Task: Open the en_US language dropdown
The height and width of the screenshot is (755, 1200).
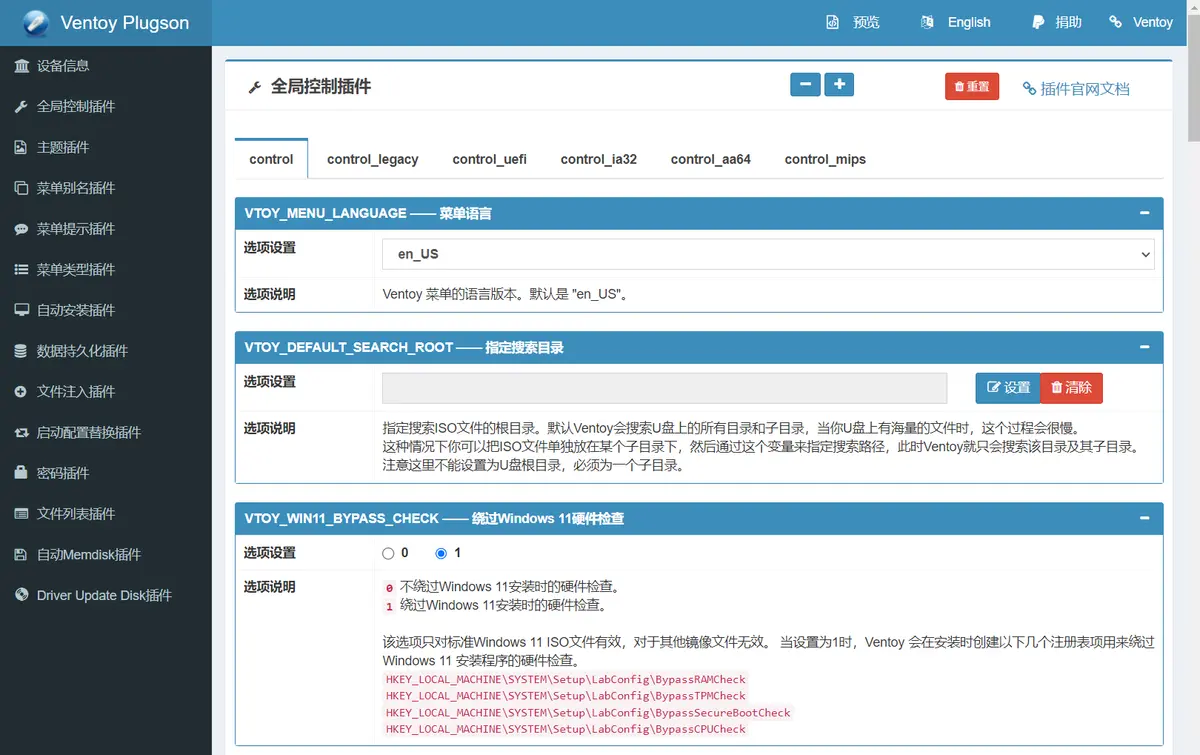Action: point(768,254)
